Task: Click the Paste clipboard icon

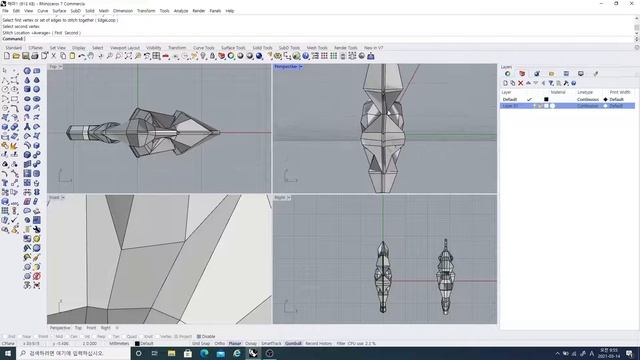Action: pos(72,56)
